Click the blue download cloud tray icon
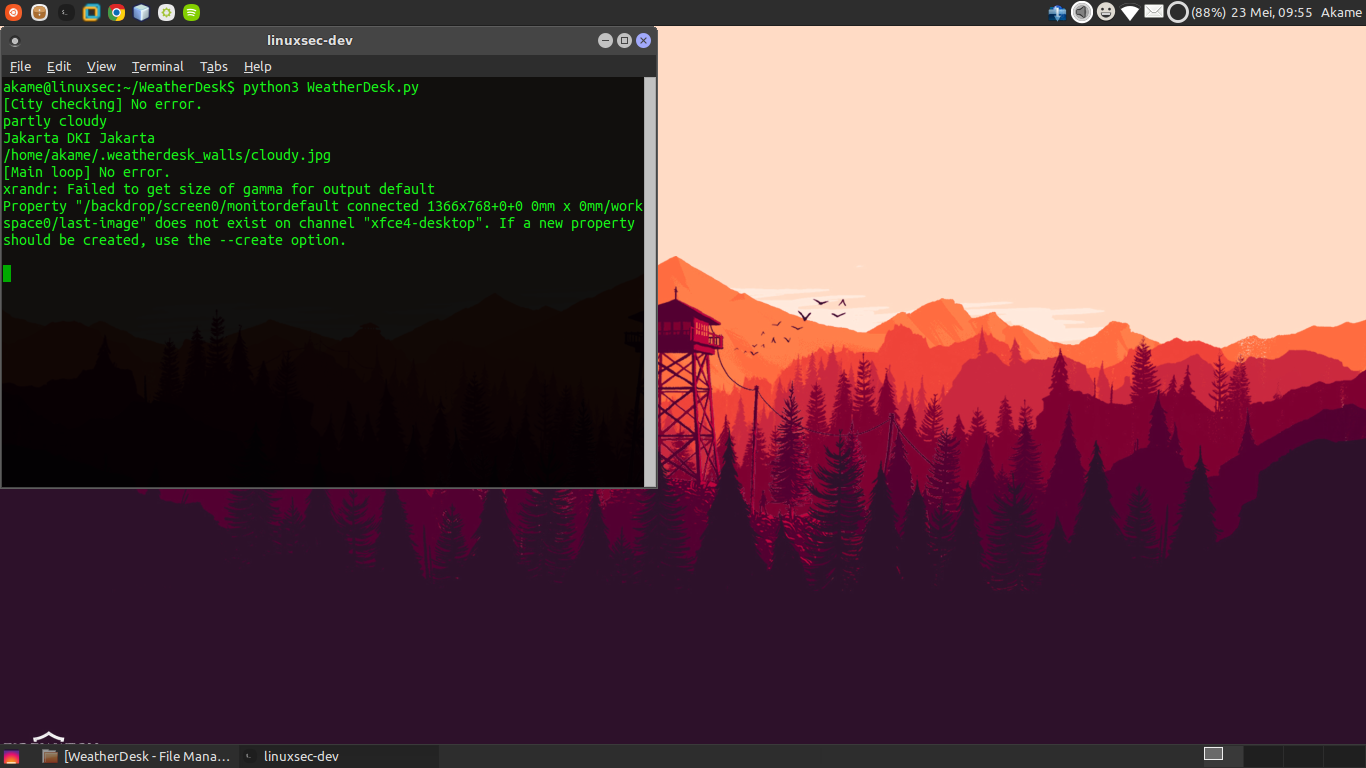Screen dimensions: 1366x768 tap(1057, 12)
